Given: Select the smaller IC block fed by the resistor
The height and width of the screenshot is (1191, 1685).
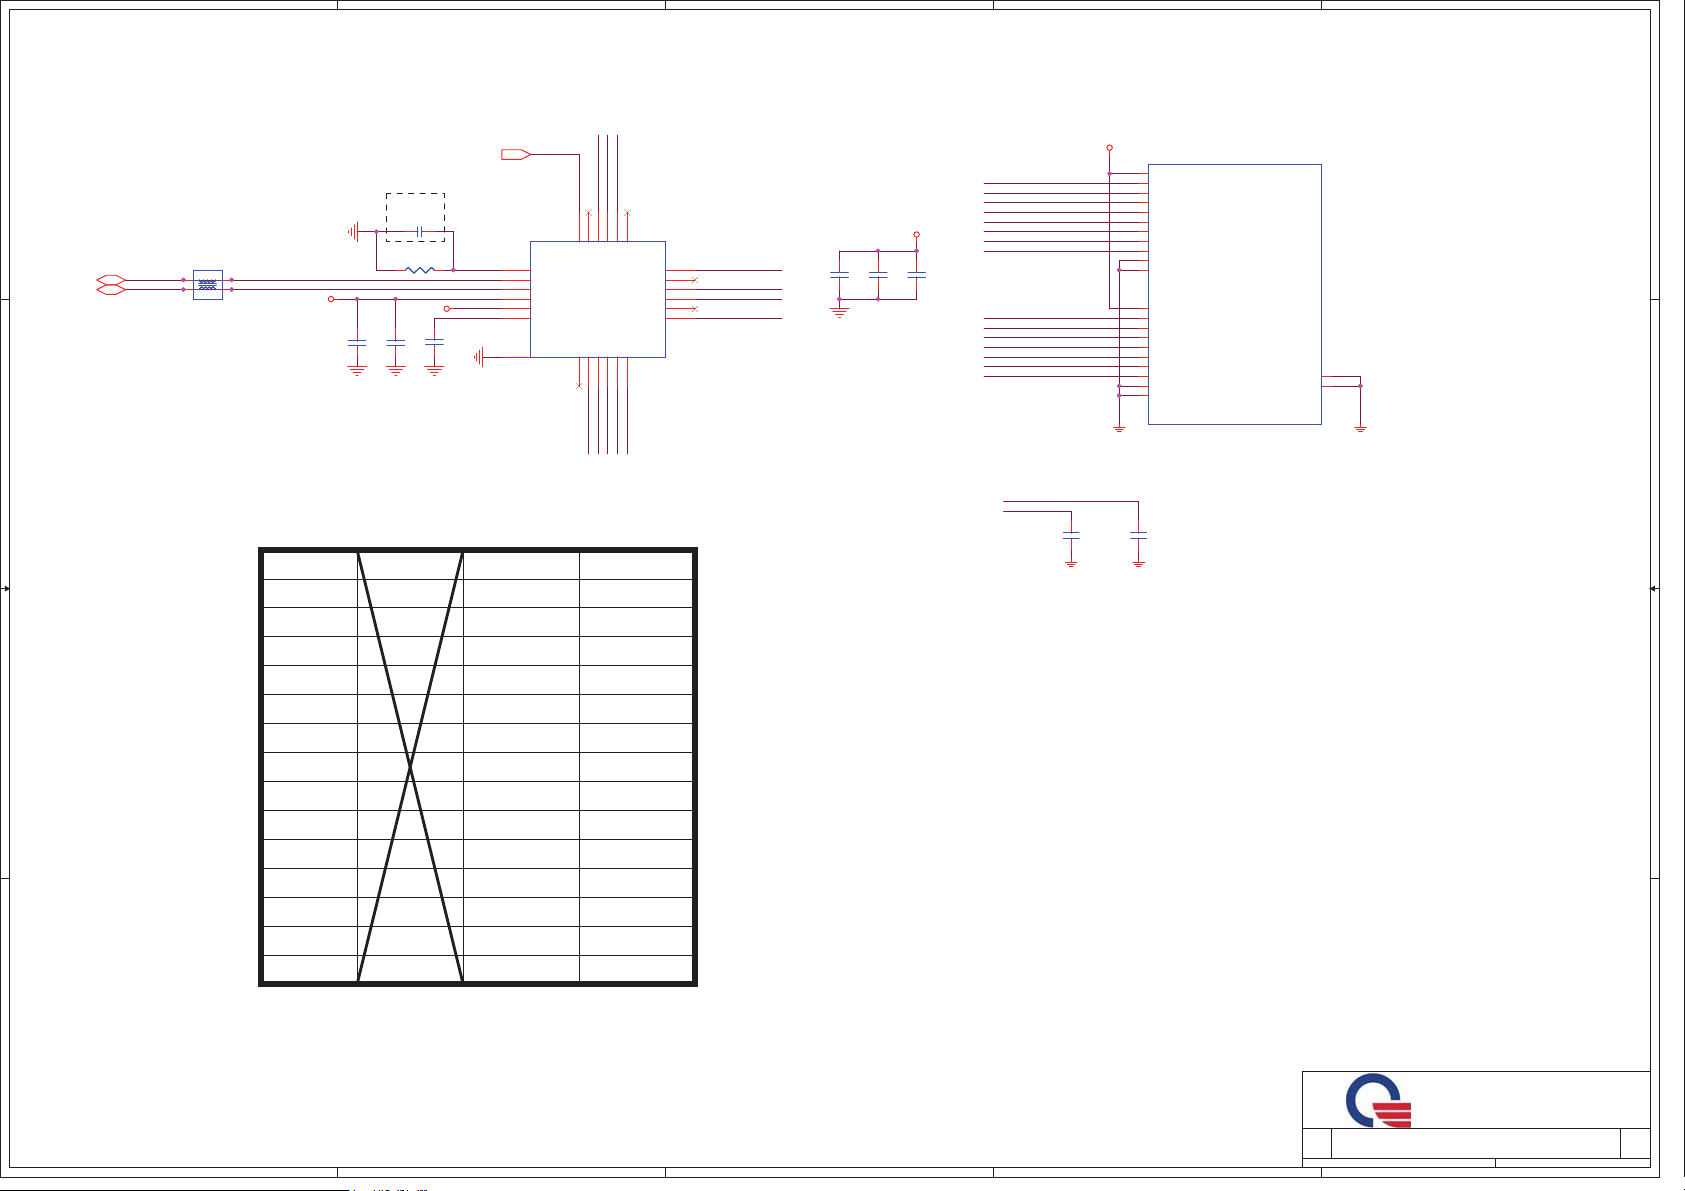Looking at the screenshot, I should (598, 299).
